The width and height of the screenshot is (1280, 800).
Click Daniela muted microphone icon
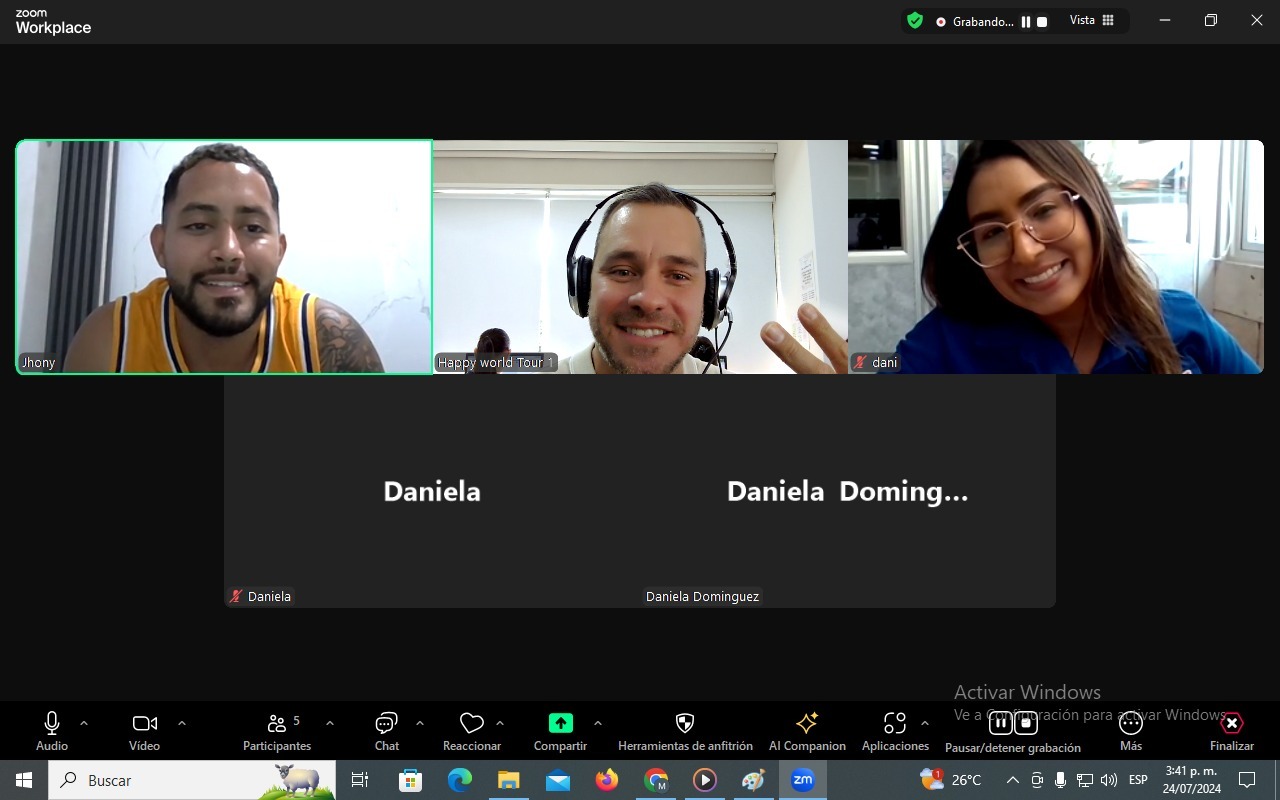(x=236, y=596)
